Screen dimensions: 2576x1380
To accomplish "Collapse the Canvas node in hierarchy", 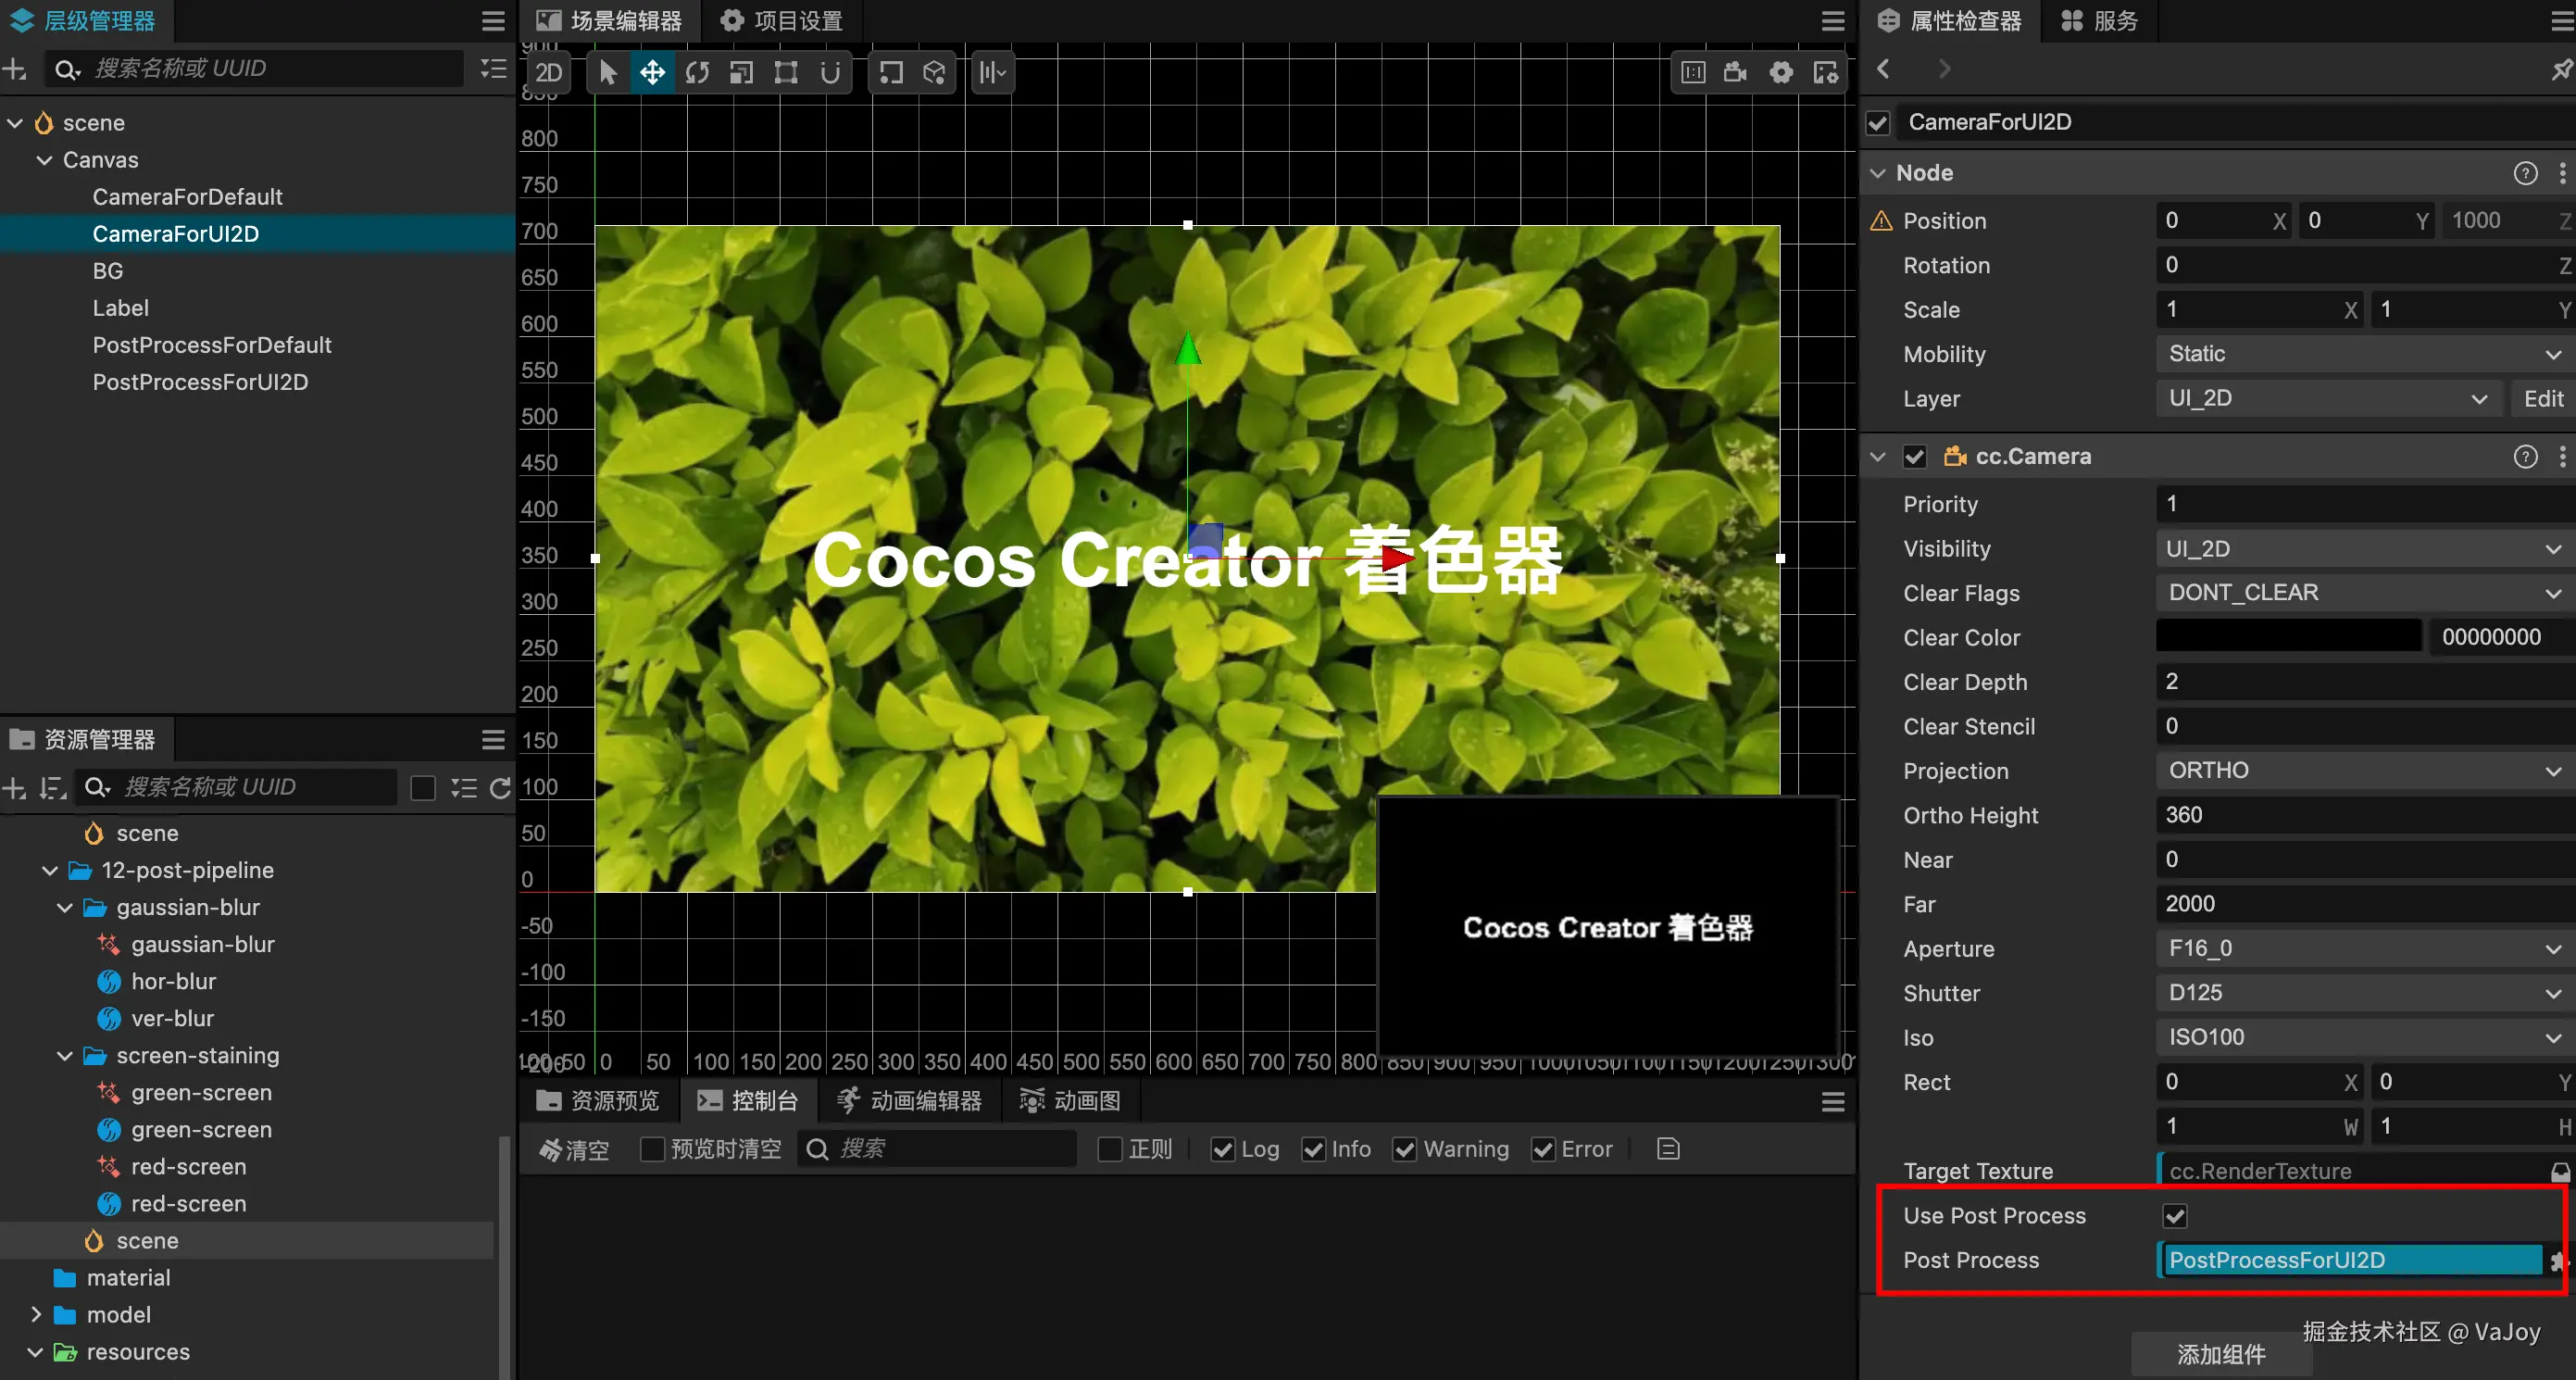I will [44, 160].
